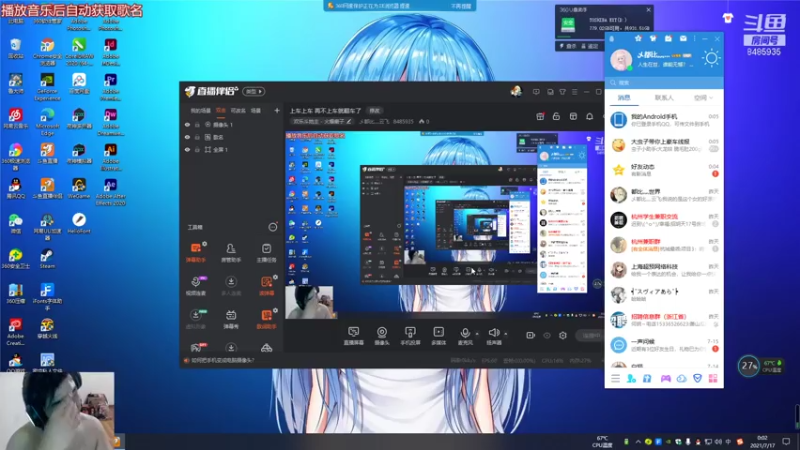The width and height of the screenshot is (800, 450).
Task: Expand the speaker options arrow
Action: coord(506,334)
